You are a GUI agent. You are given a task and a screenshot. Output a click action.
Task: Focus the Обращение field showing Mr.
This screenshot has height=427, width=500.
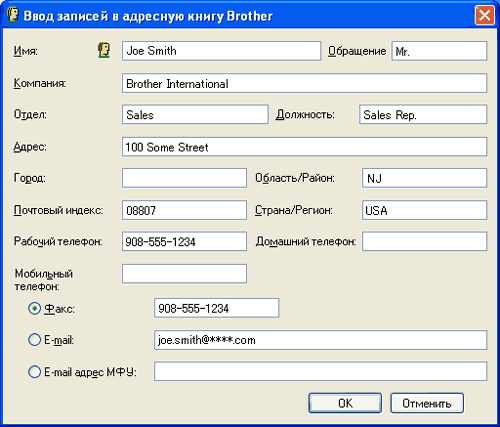pyautogui.click(x=439, y=51)
